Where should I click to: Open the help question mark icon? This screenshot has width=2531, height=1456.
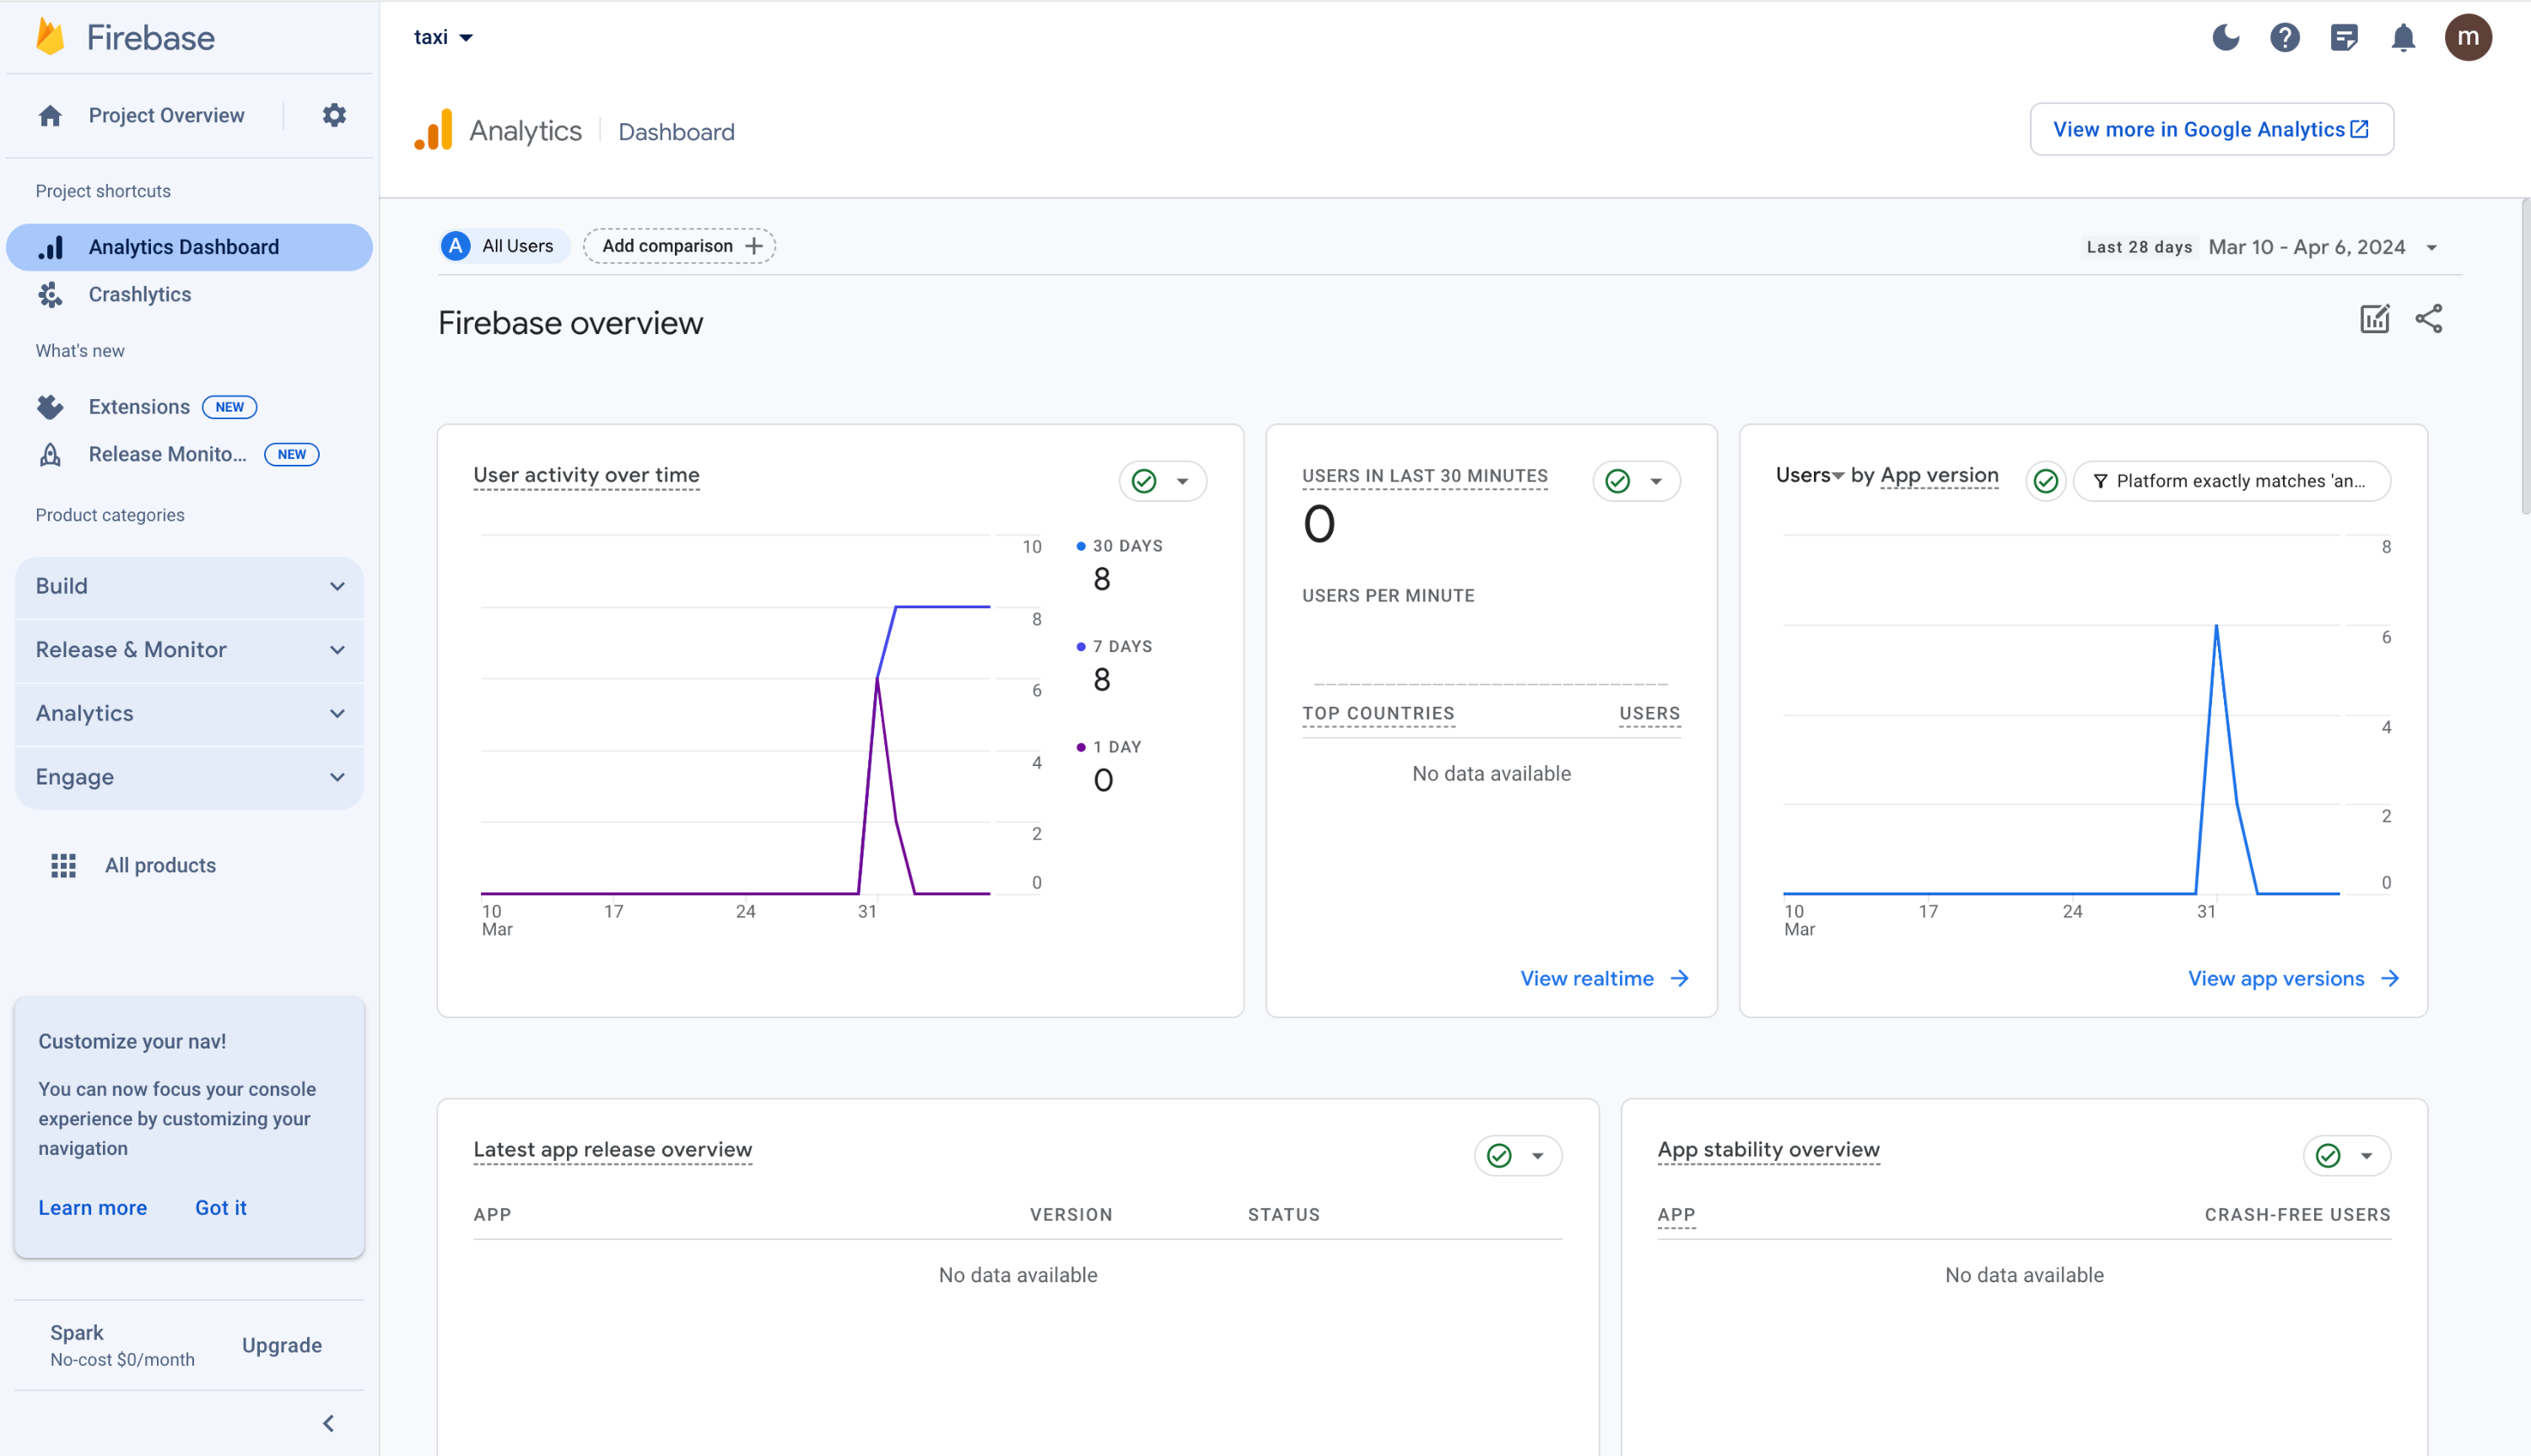click(x=2284, y=38)
